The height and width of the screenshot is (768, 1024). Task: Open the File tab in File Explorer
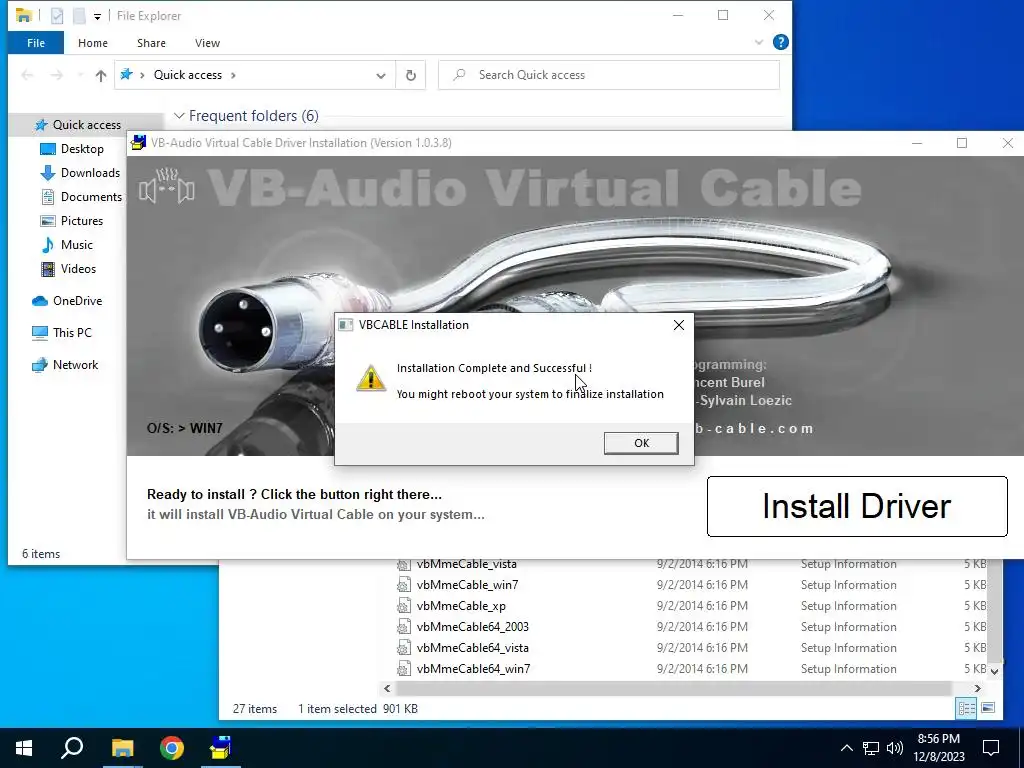(36, 43)
